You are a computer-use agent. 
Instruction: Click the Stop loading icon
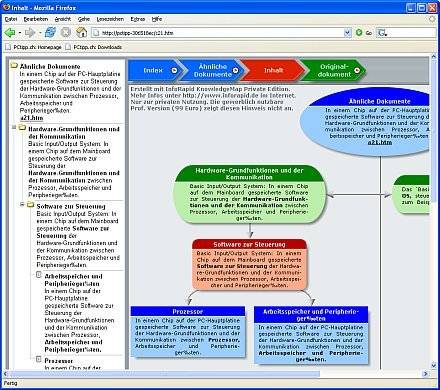point(66,32)
